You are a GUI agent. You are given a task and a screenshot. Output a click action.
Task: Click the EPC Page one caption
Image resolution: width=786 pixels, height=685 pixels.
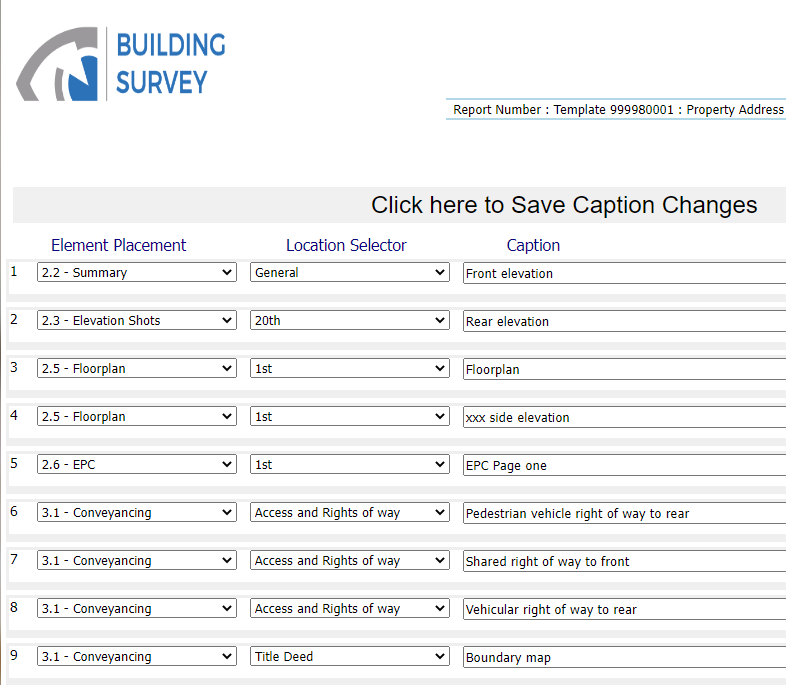click(x=622, y=465)
